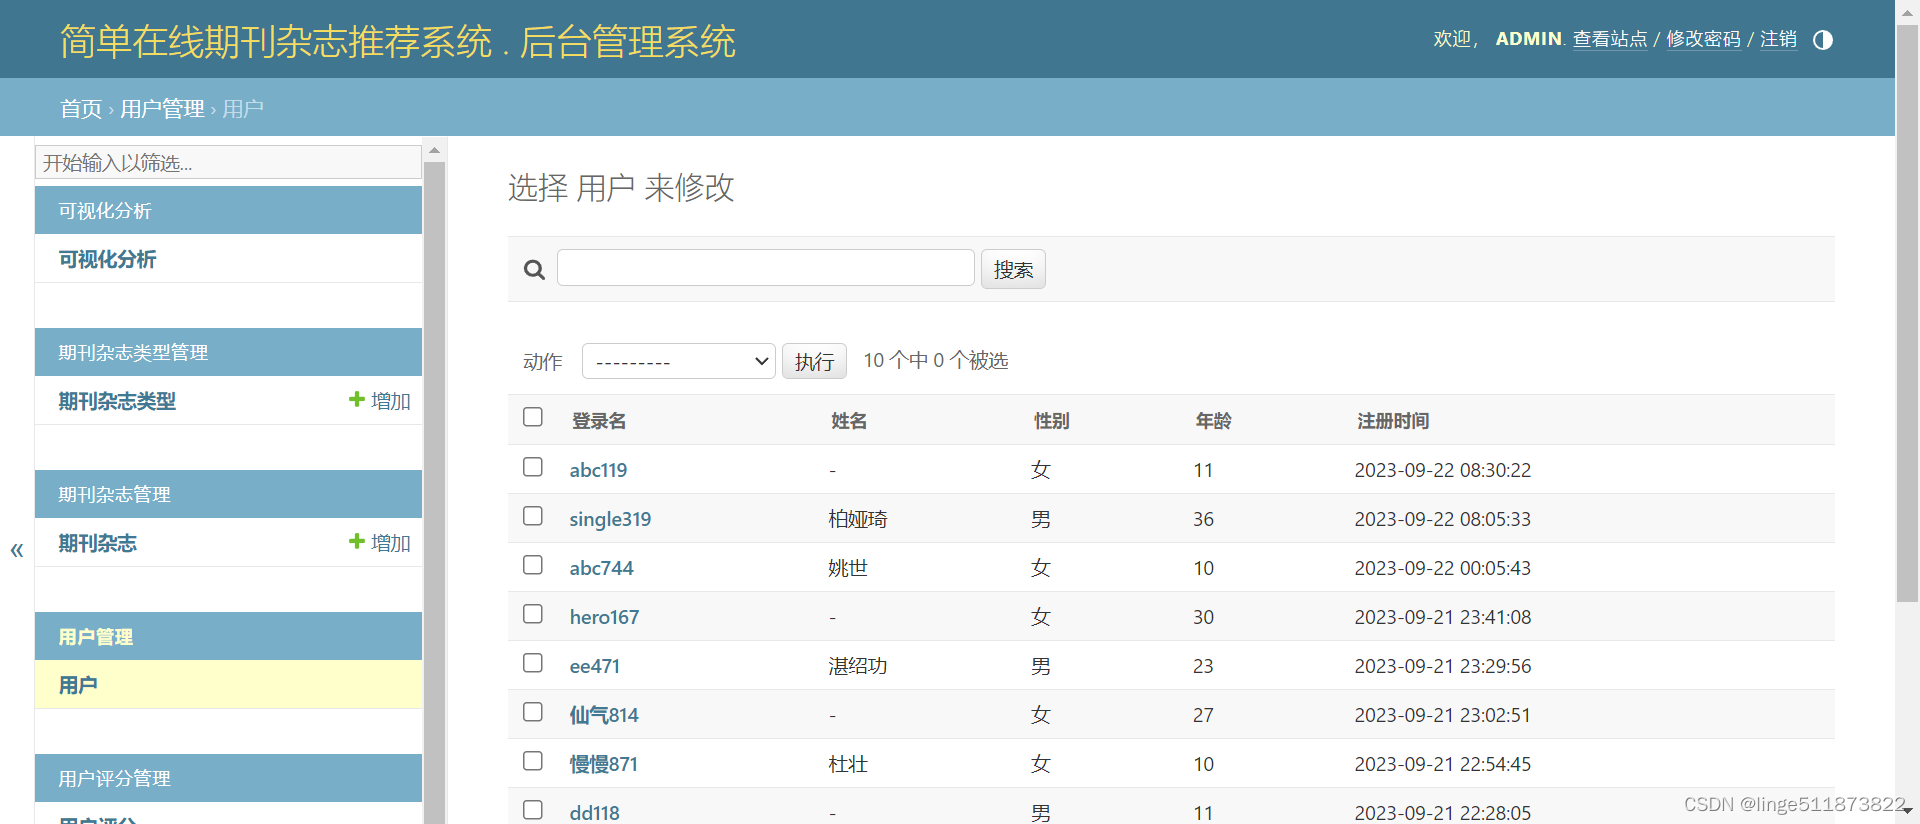Click name cell 湛绍功
The image size is (1920, 824).
click(x=858, y=666)
